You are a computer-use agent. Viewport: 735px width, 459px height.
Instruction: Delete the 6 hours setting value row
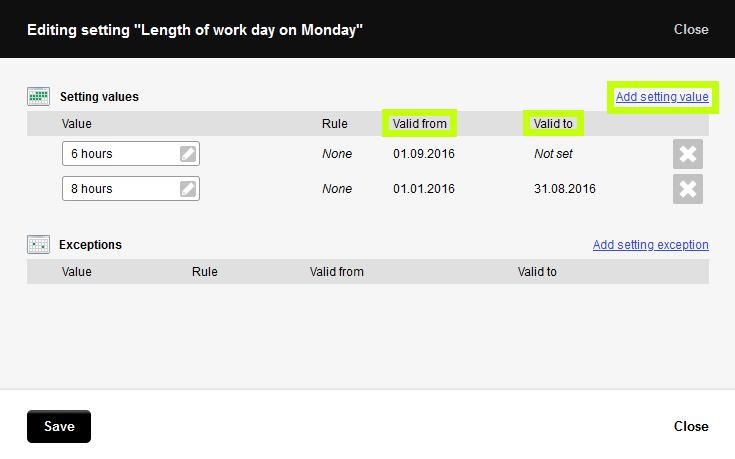pyautogui.click(x=688, y=155)
